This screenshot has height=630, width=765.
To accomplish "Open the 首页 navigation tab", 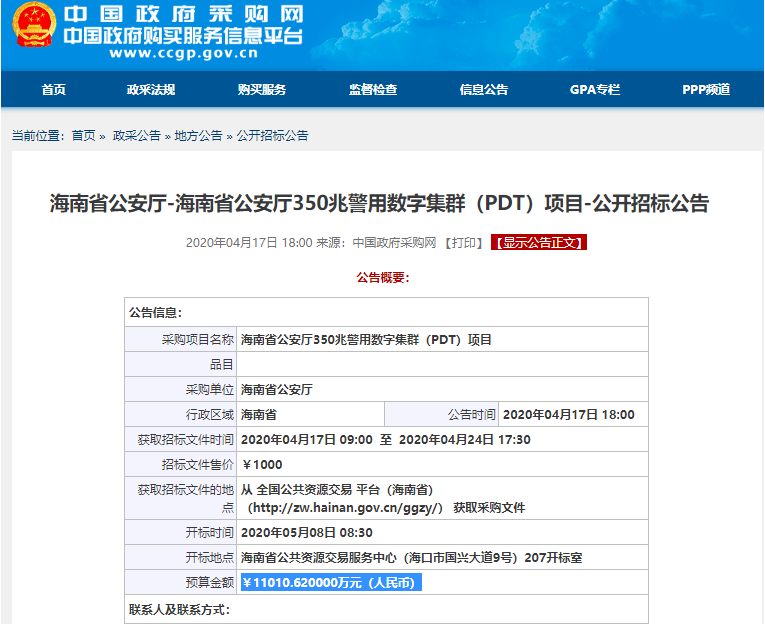I will (54, 90).
